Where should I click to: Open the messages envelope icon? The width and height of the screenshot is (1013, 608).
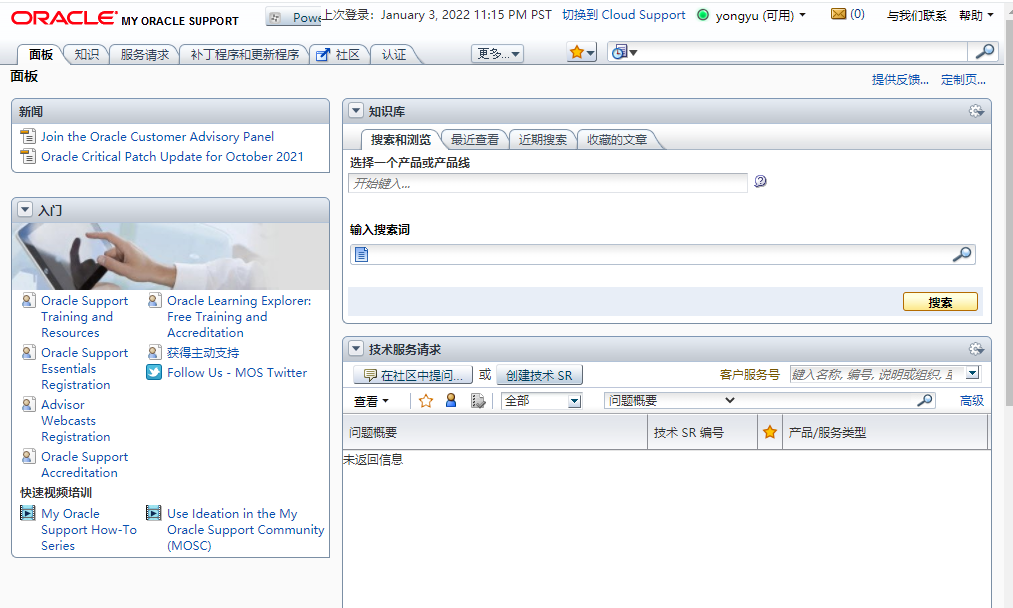click(x=838, y=14)
